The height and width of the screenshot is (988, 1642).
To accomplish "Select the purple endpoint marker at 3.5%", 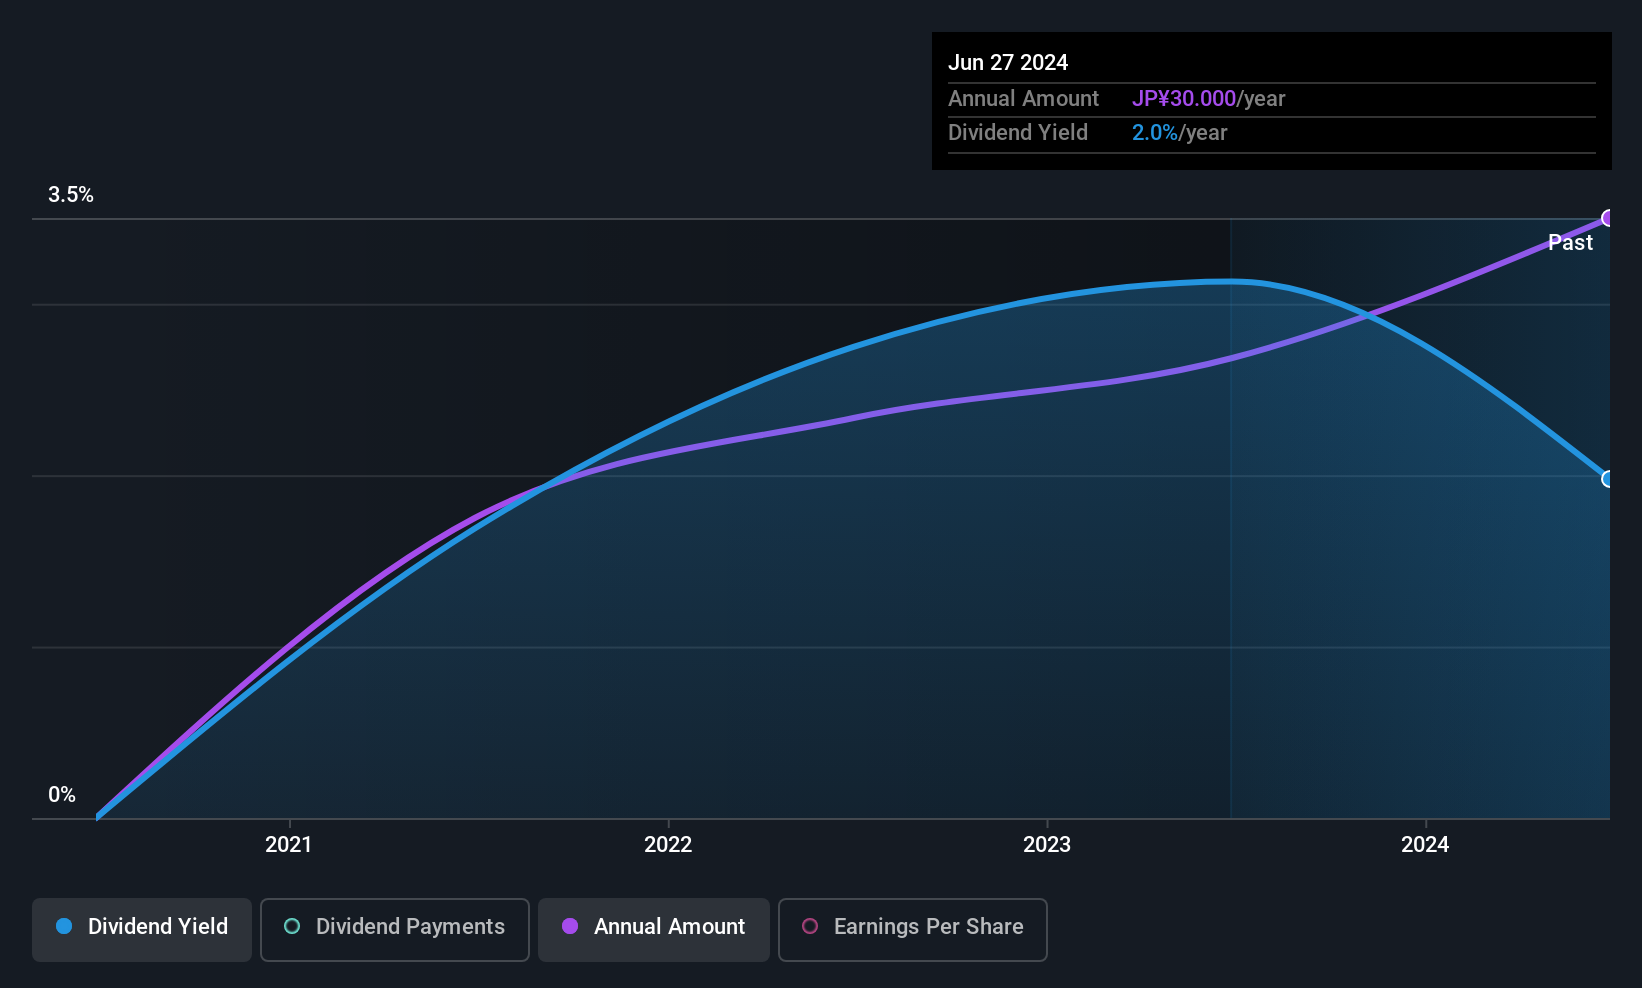I will (x=1608, y=218).
